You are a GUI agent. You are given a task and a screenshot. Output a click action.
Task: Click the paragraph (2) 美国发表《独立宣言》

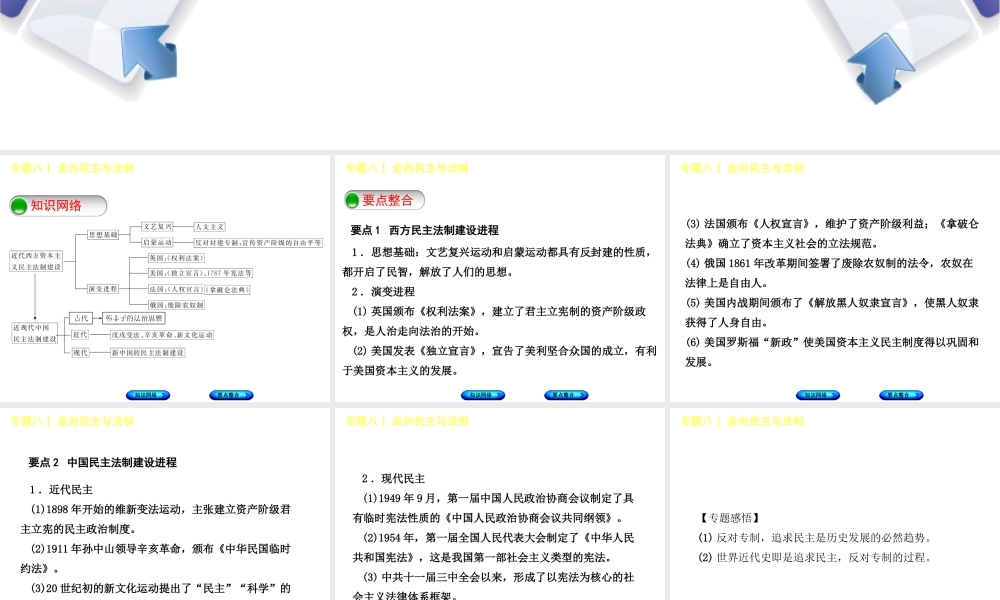(x=499, y=361)
